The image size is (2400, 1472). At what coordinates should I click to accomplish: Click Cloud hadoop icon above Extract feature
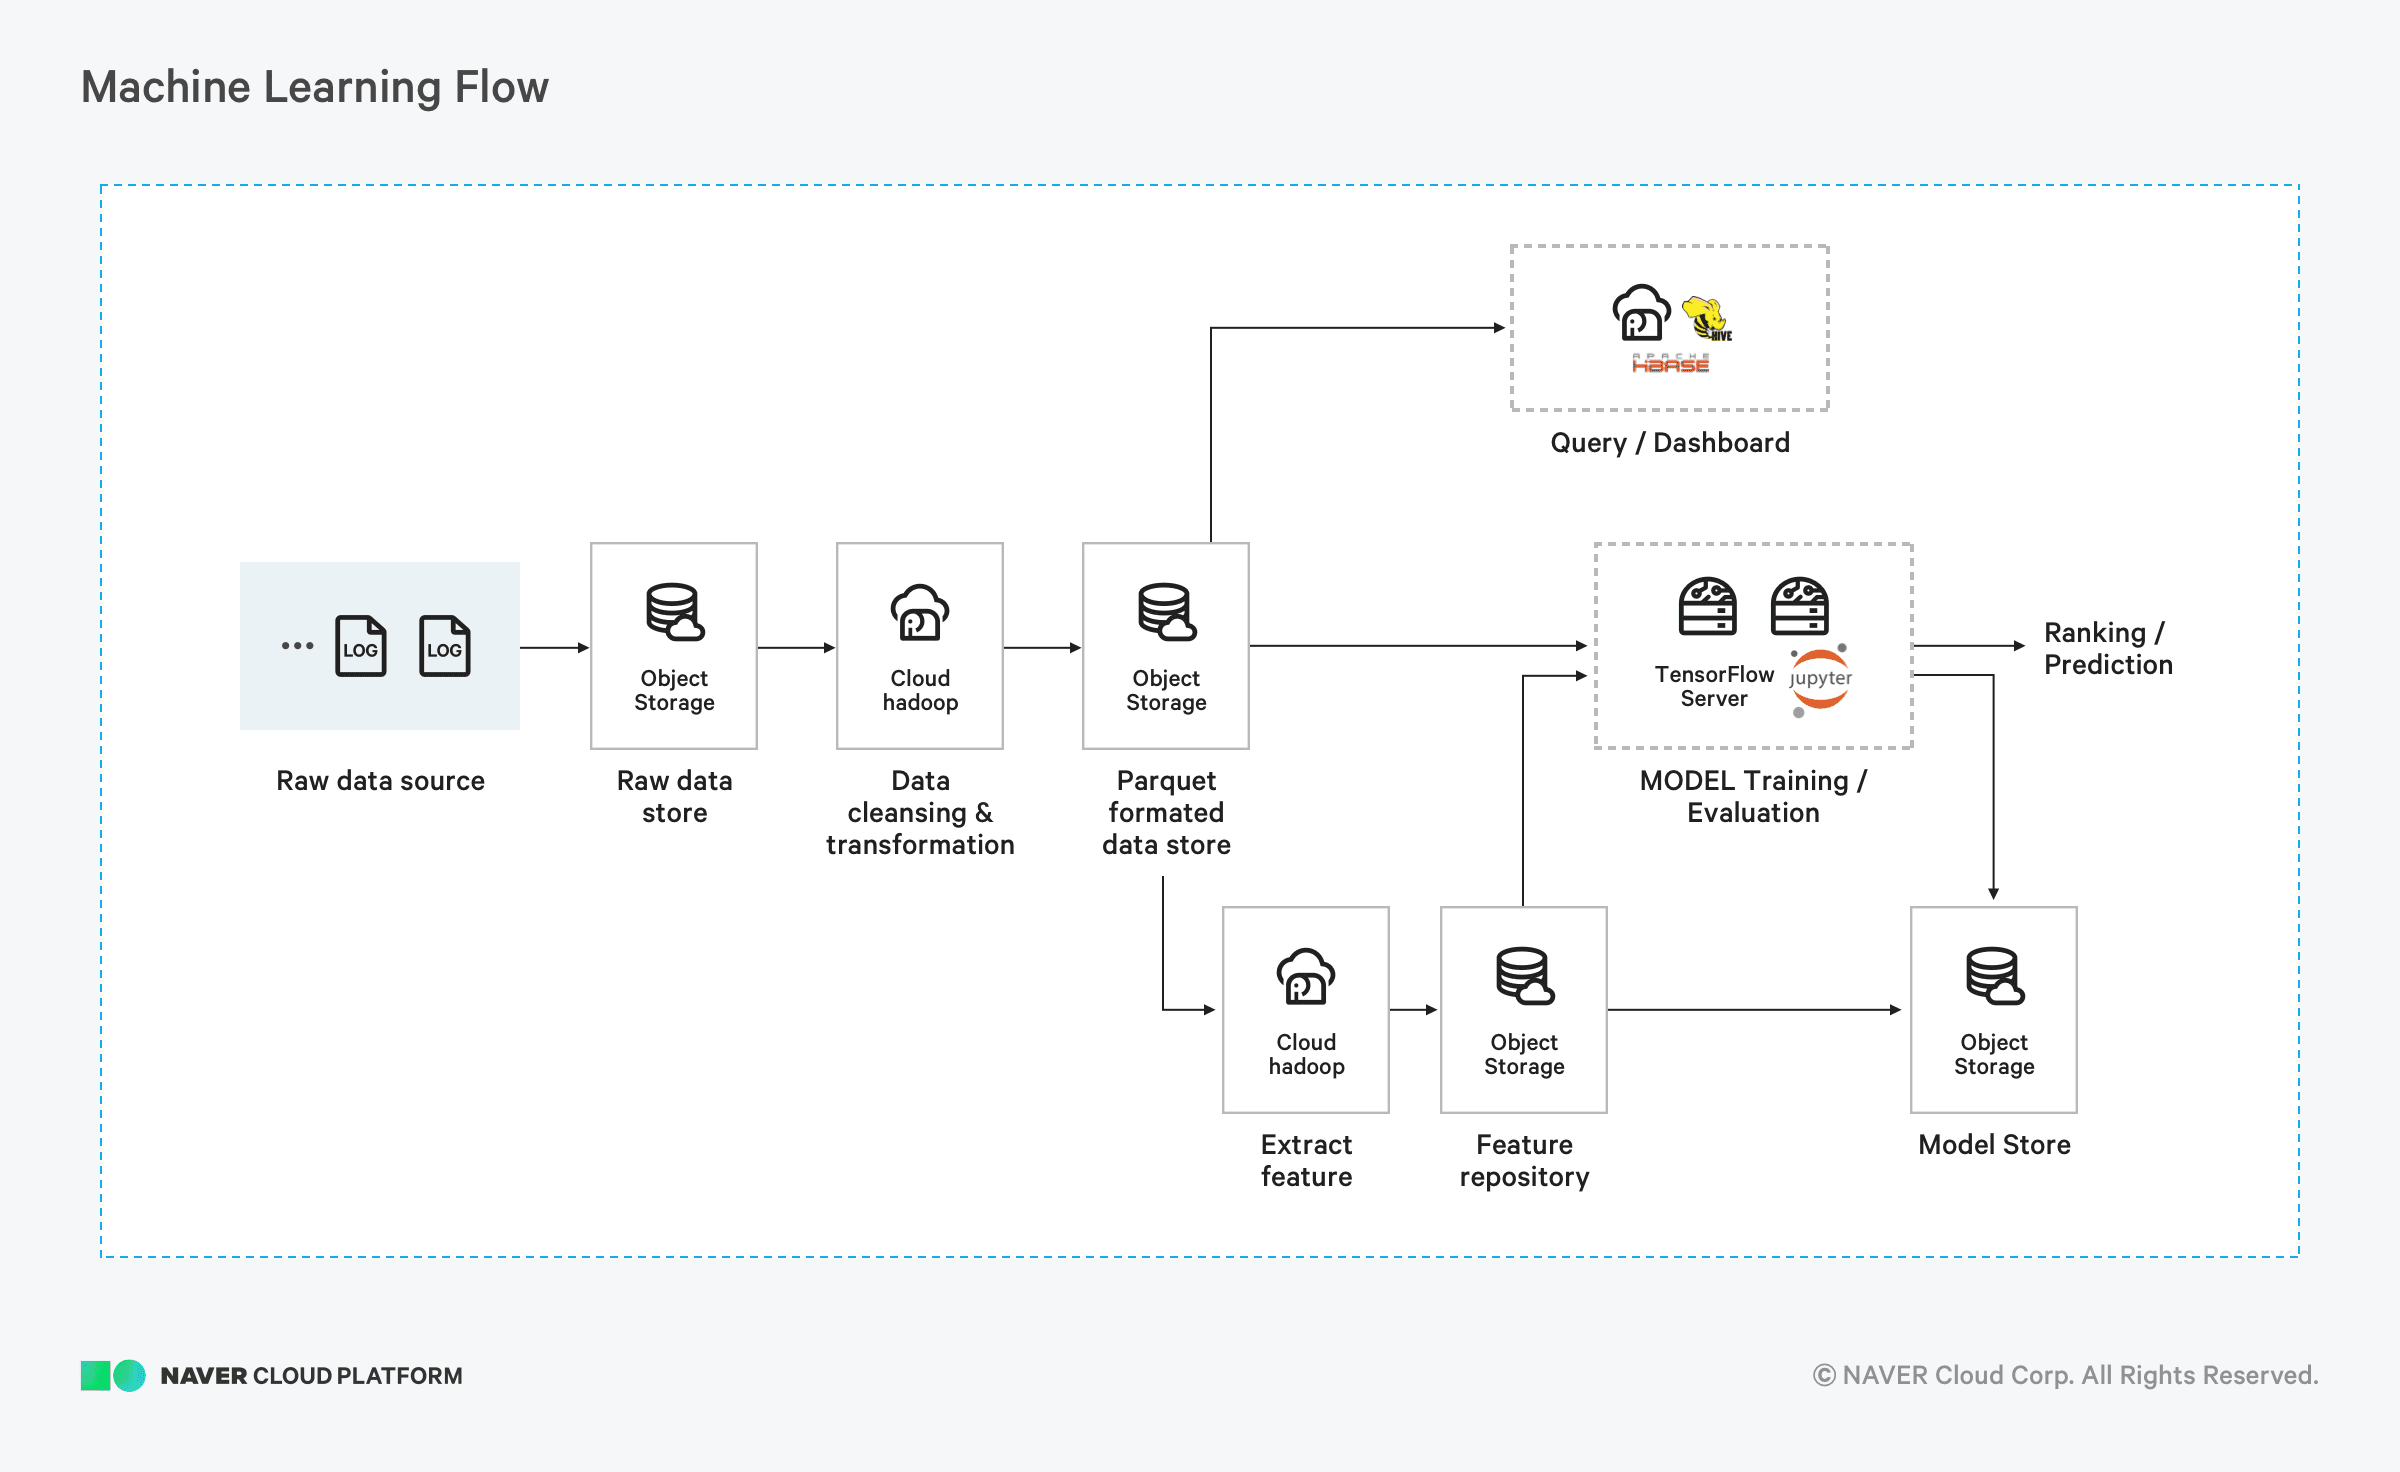[x=1306, y=976]
